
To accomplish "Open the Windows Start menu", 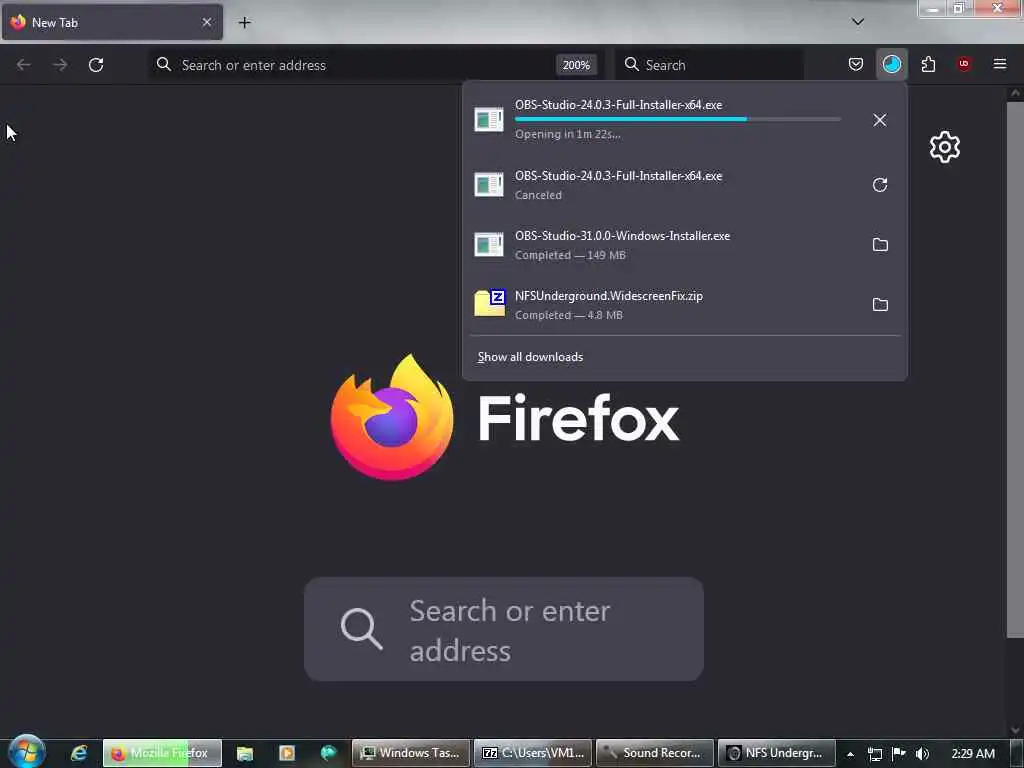I will click(x=26, y=752).
